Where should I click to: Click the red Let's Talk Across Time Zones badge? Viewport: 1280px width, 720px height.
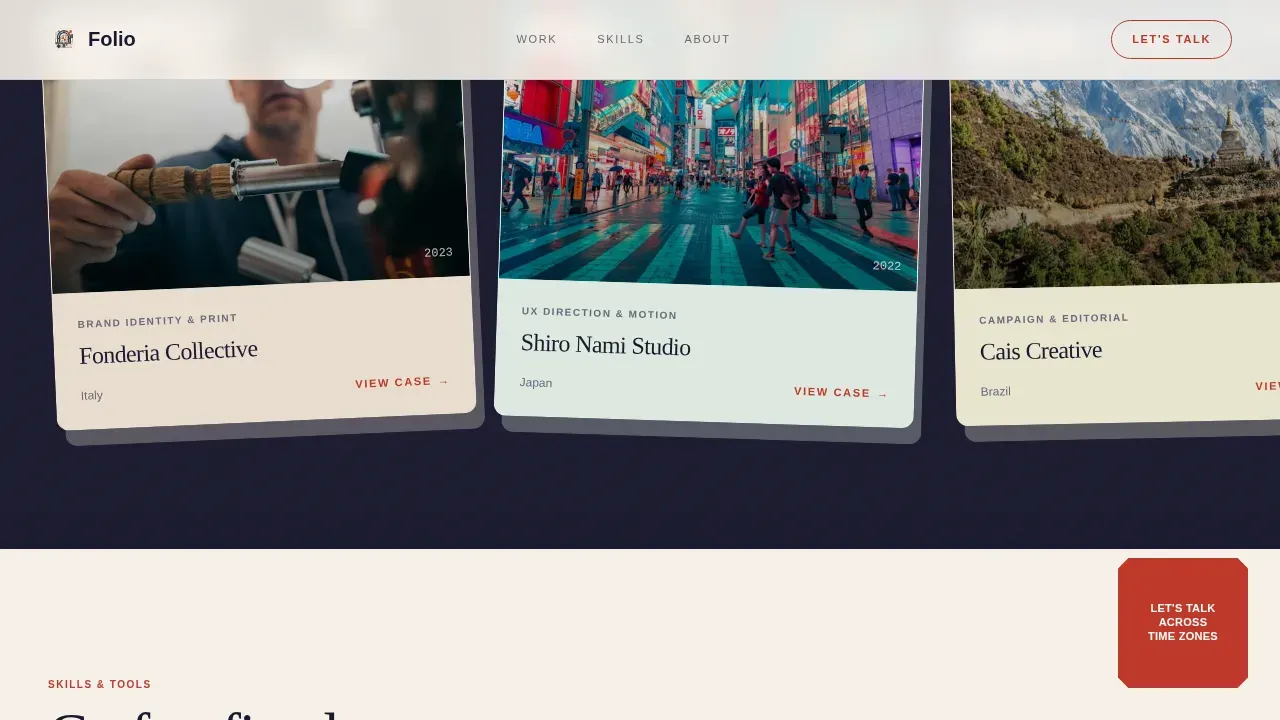click(1183, 623)
